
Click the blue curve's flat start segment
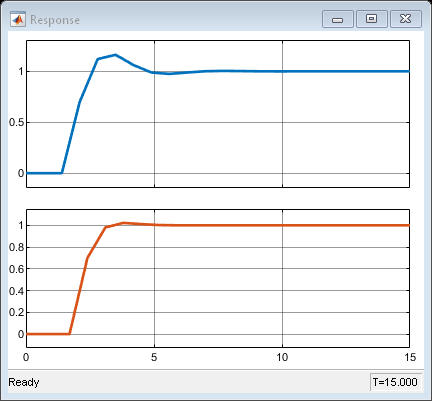tap(44, 173)
